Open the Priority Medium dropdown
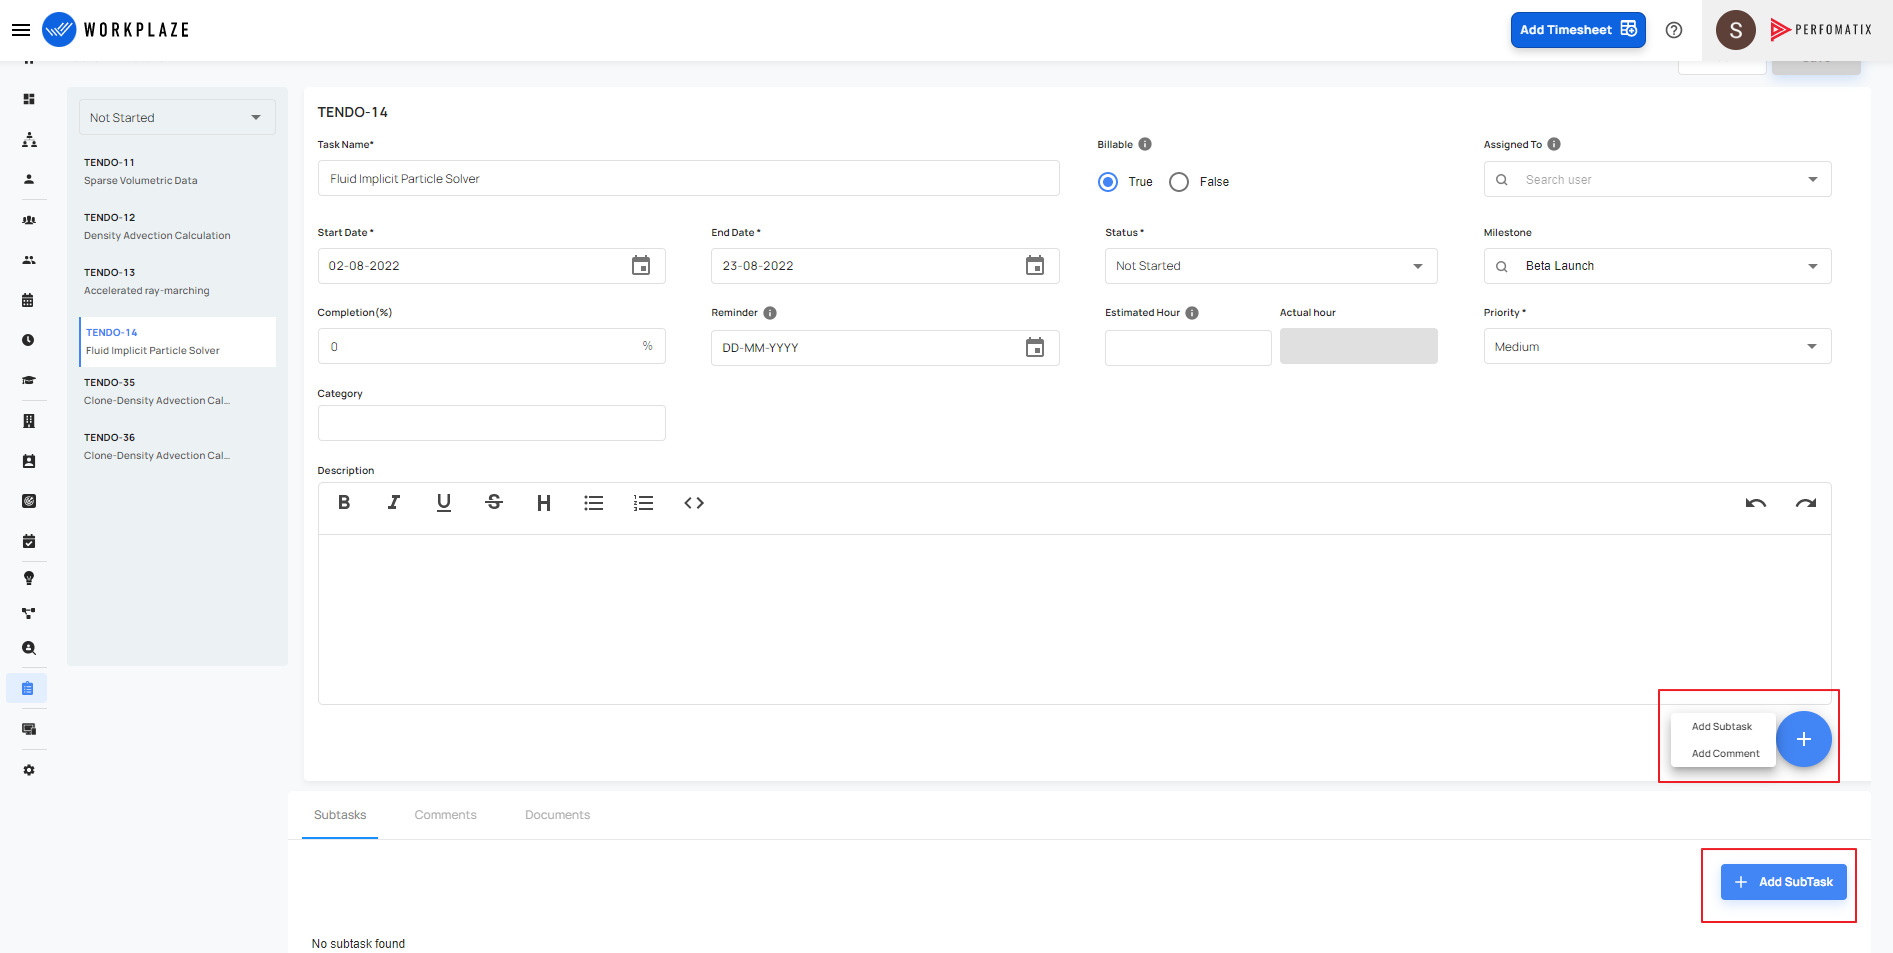The width and height of the screenshot is (1893, 953). pos(1657,346)
